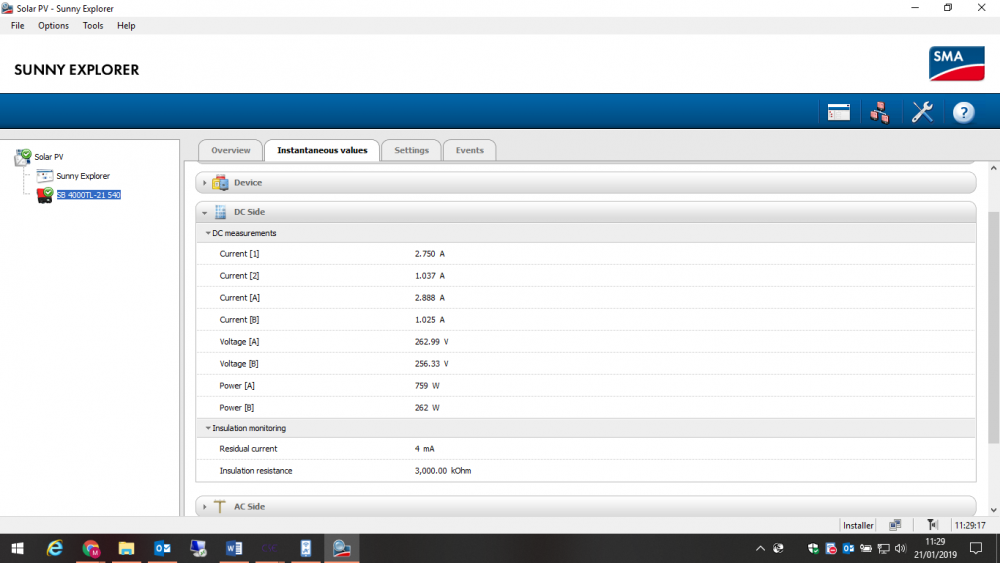Click the question mark help icon
Image resolution: width=1000 pixels, height=563 pixels.
pos(964,112)
